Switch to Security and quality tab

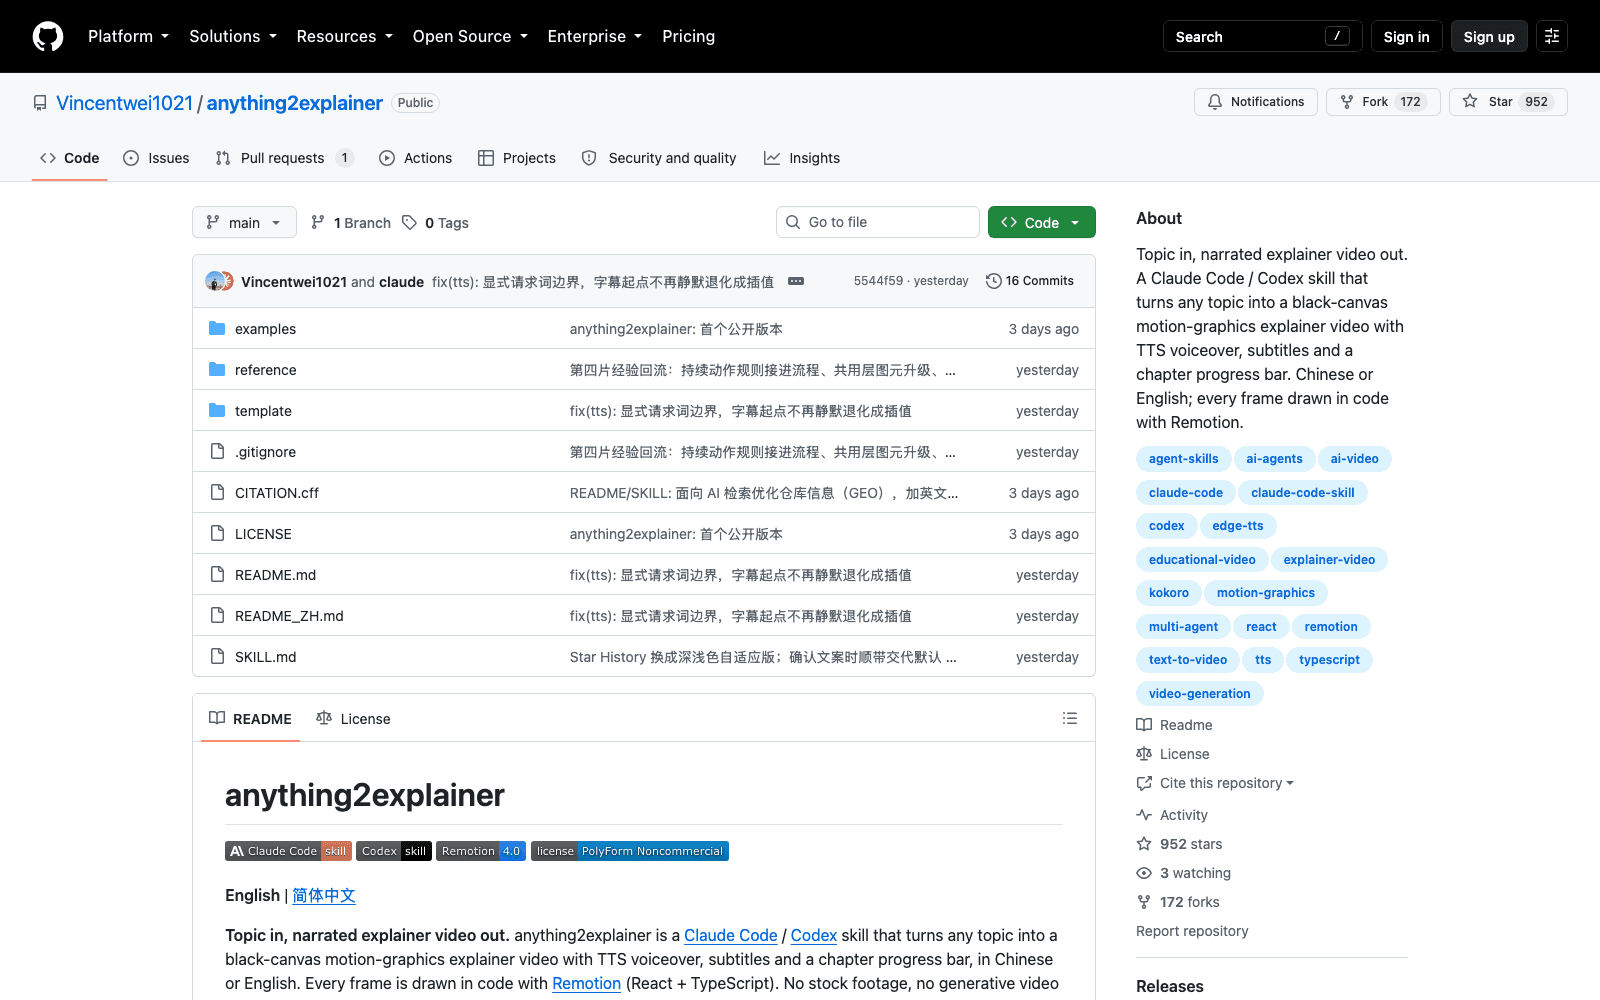pyautogui.click(x=659, y=158)
